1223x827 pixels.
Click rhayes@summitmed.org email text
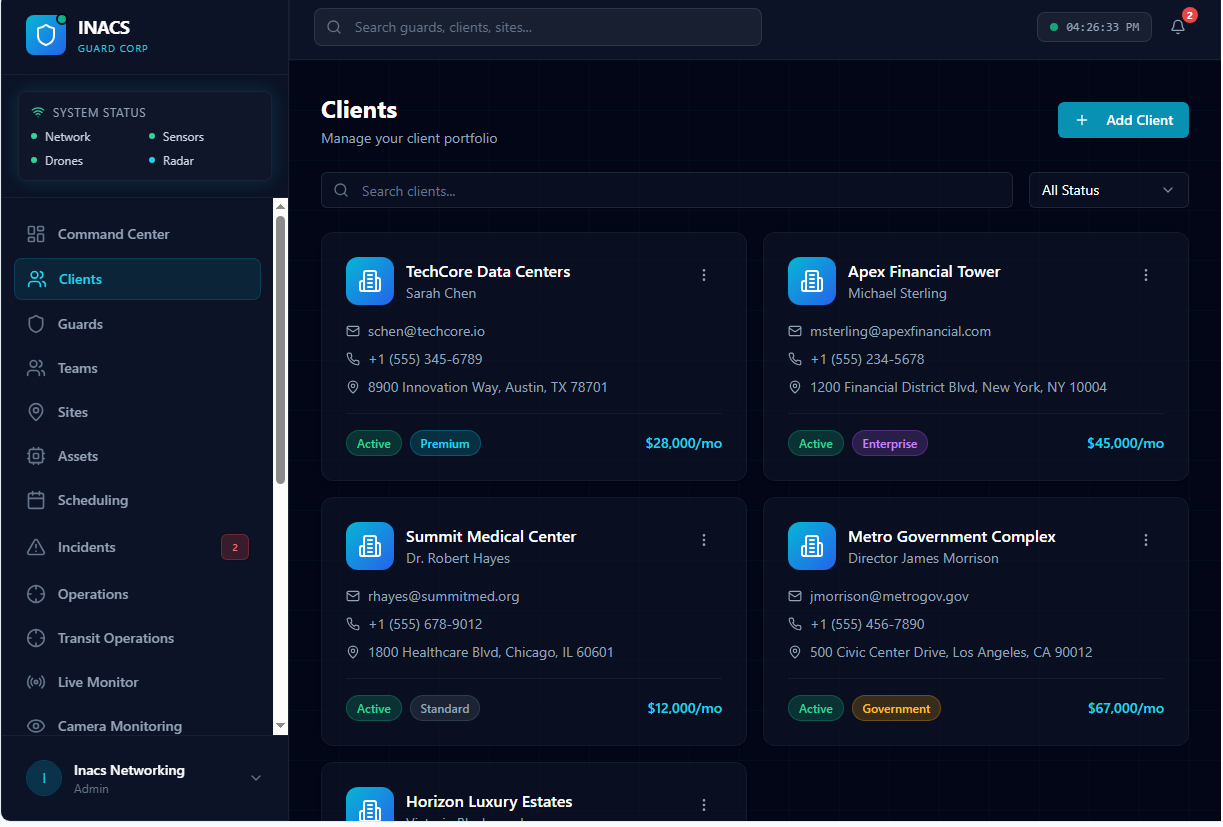point(444,596)
